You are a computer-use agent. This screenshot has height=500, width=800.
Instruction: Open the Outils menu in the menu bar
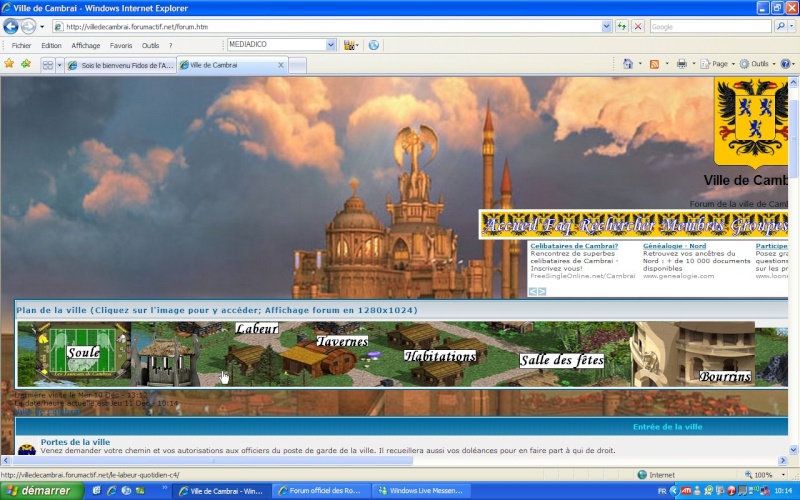click(x=150, y=45)
